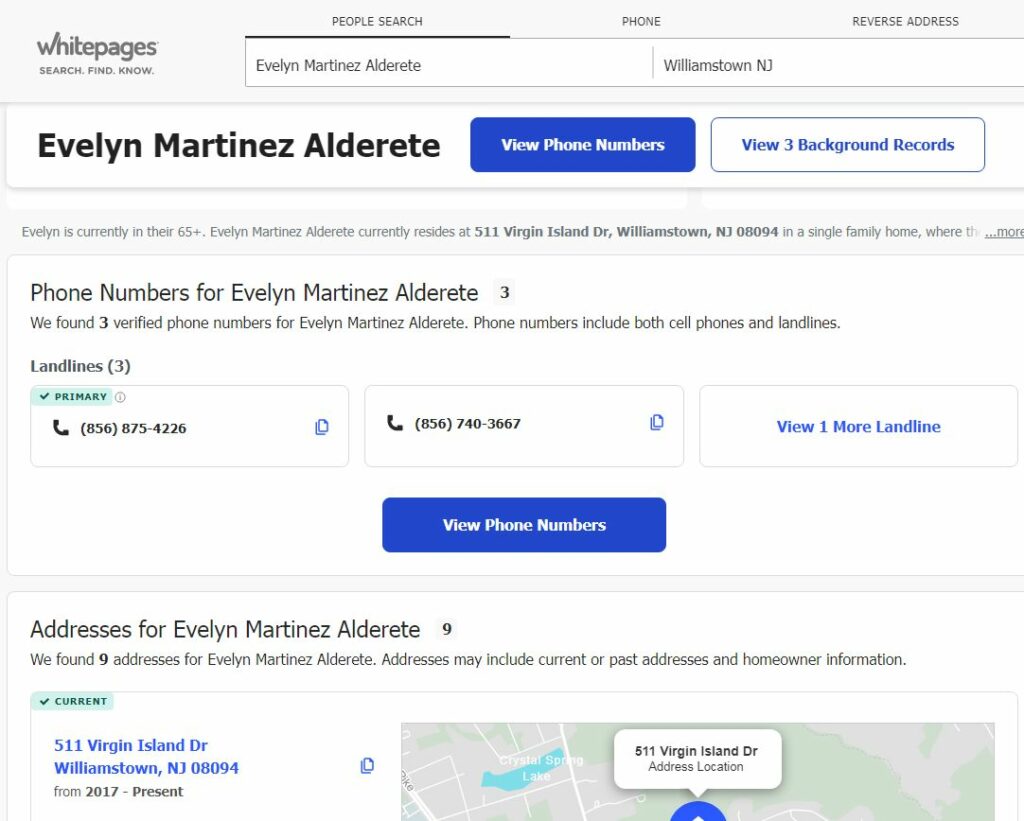Copy the 511 Virgin Island Dr address
1024x821 pixels.
point(368,765)
